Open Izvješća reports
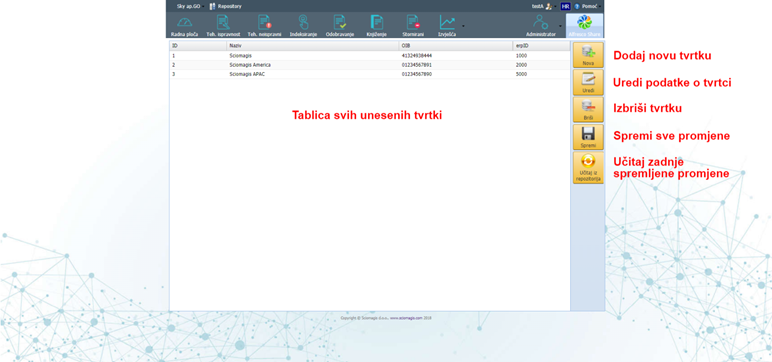 pos(447,26)
